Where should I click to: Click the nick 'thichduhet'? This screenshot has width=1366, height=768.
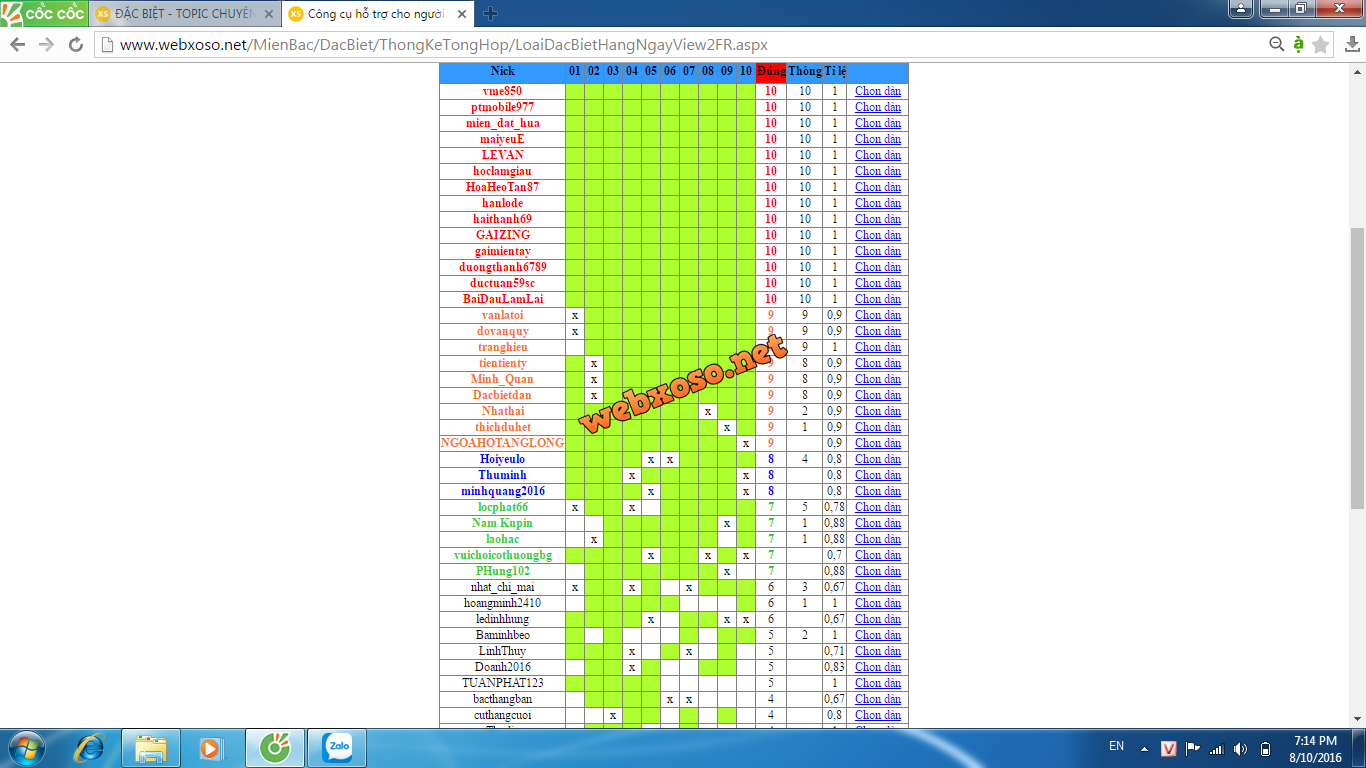(x=502, y=427)
